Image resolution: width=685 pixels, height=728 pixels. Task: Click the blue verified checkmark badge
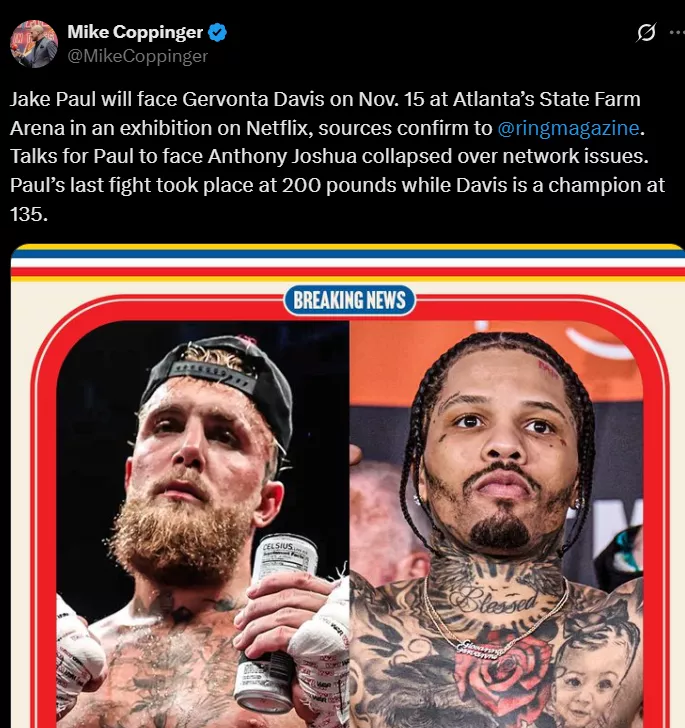point(217,32)
